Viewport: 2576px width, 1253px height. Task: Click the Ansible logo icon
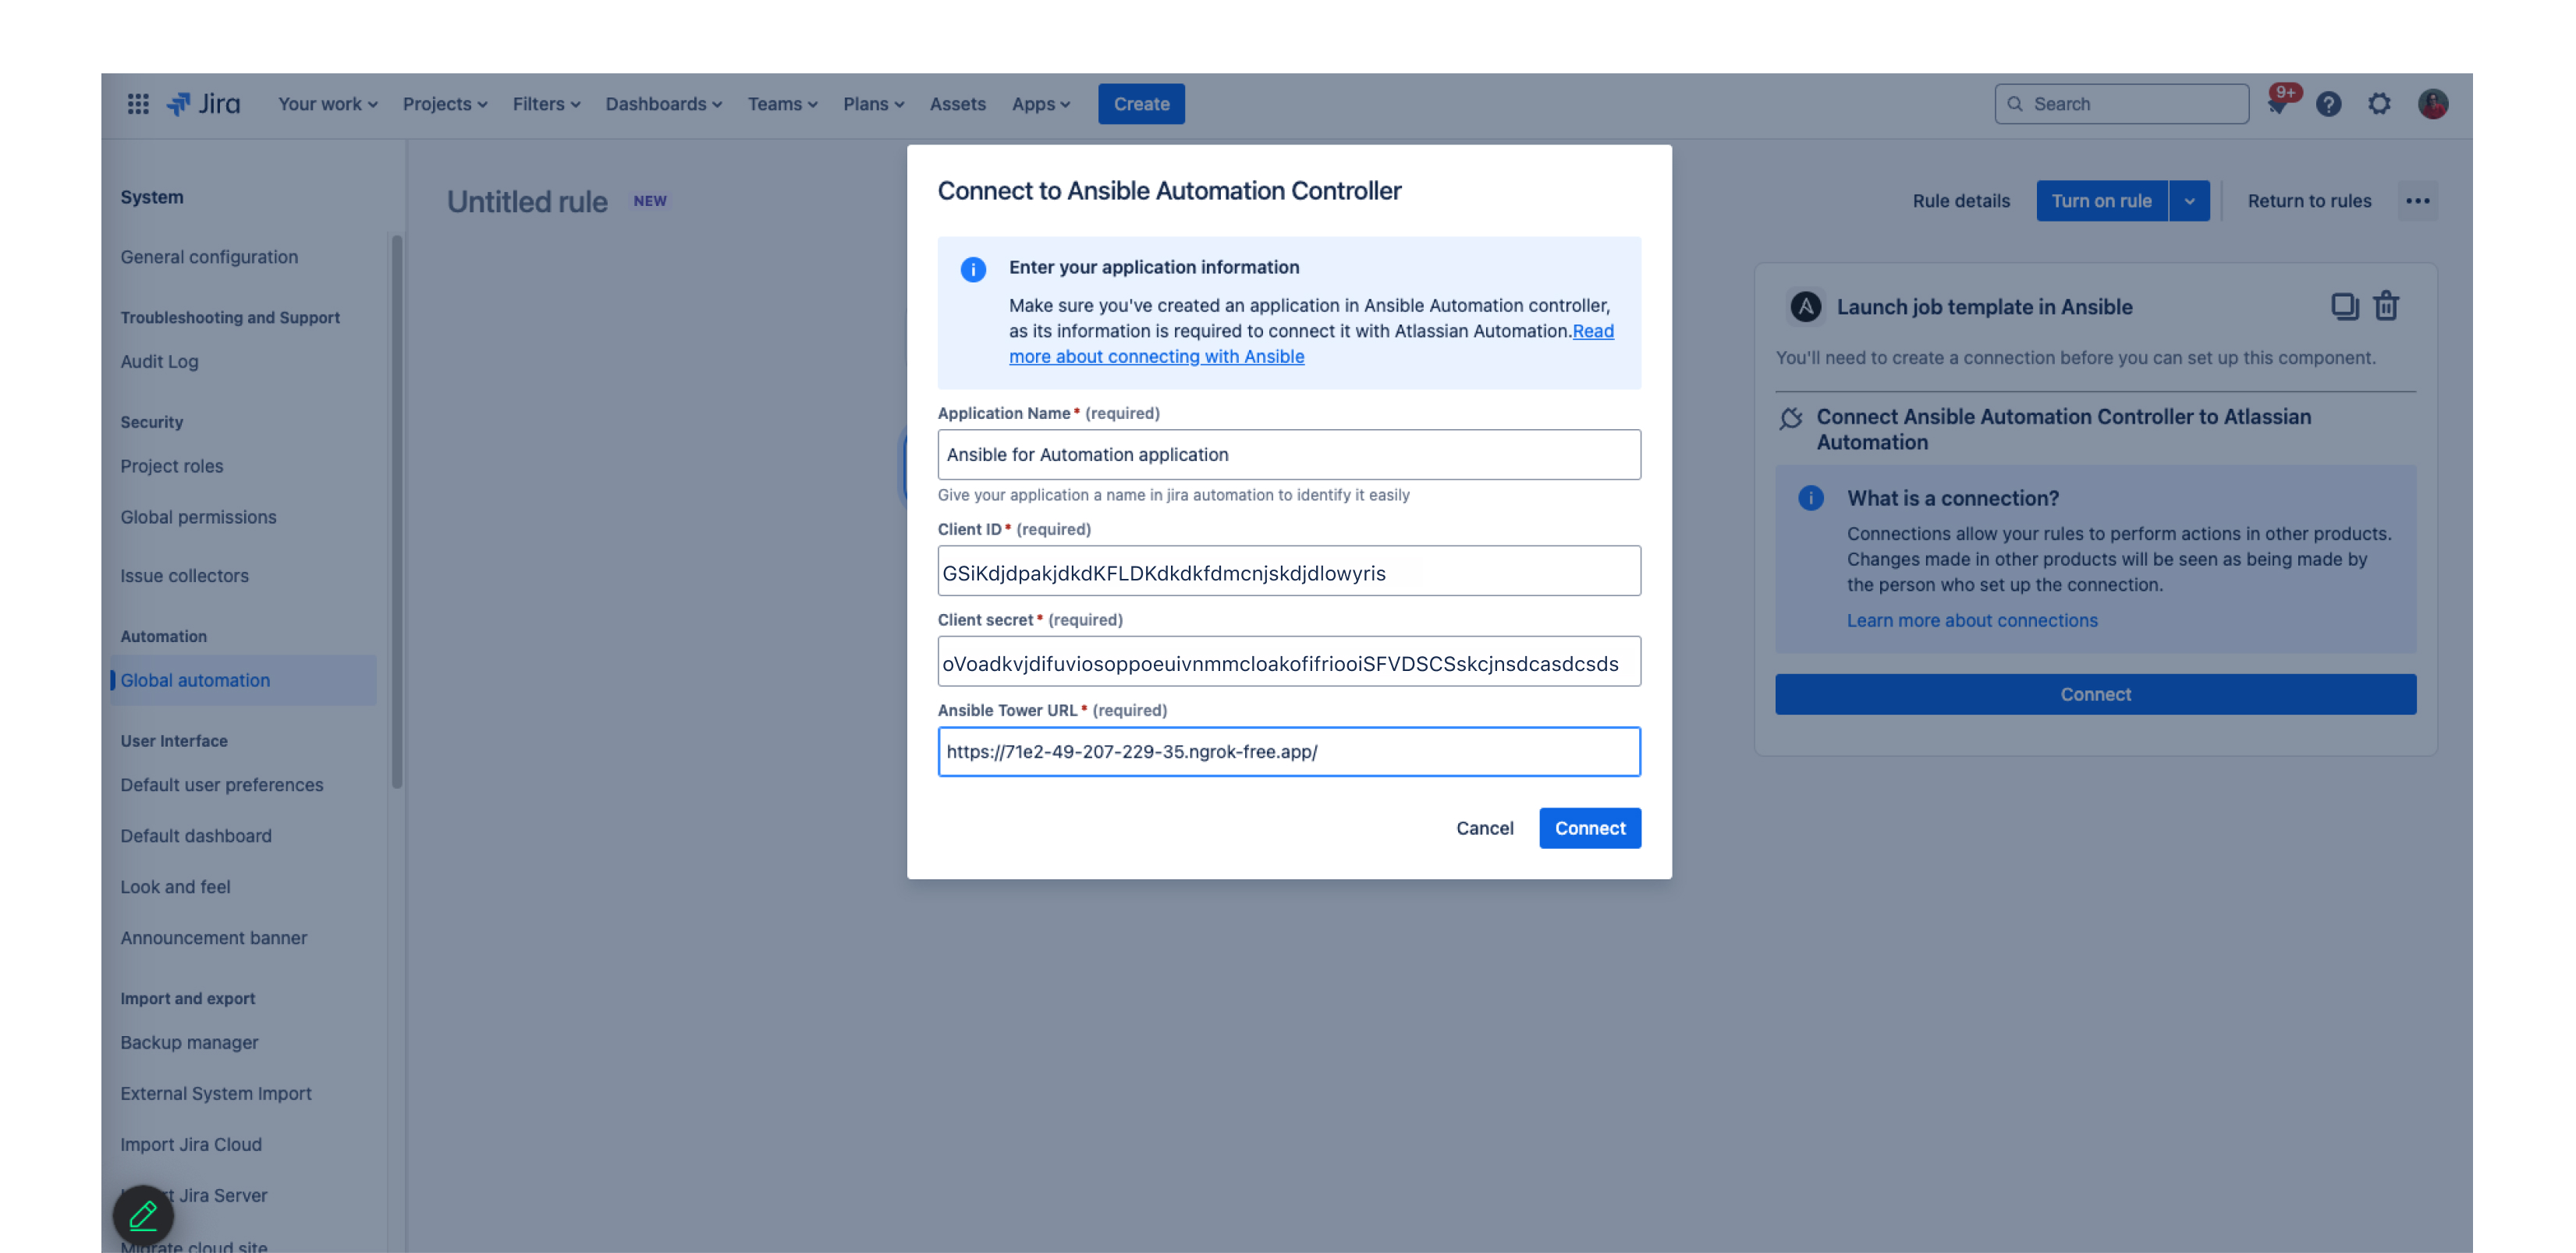1805,306
